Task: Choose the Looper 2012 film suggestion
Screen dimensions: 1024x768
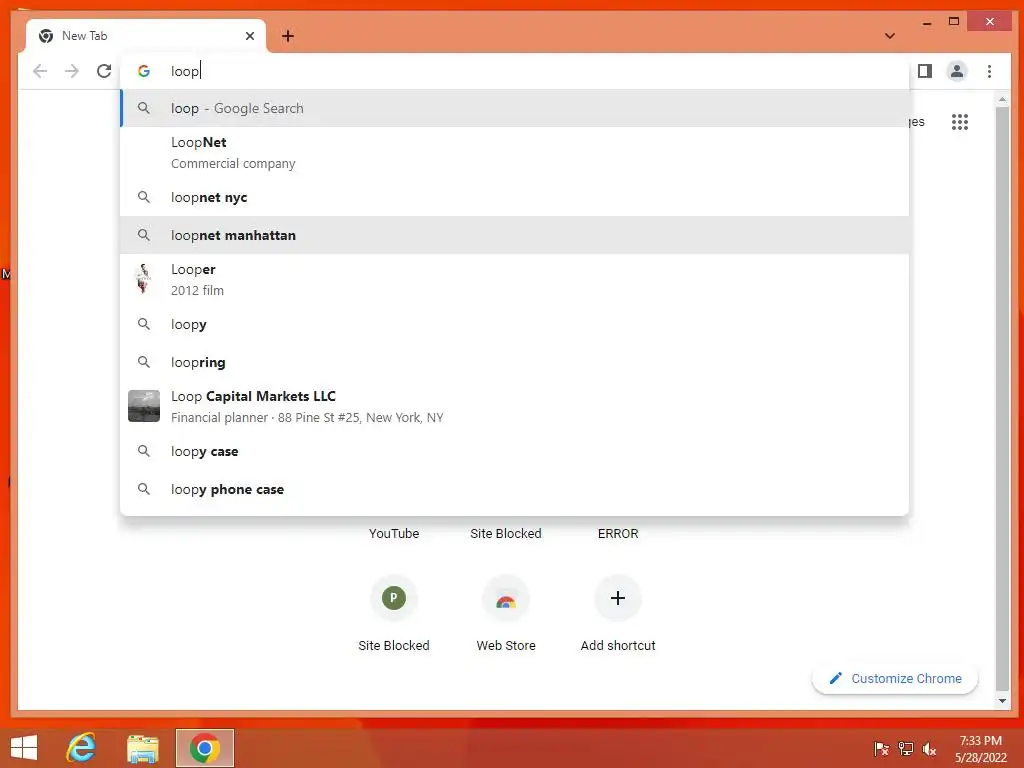Action: (x=515, y=280)
